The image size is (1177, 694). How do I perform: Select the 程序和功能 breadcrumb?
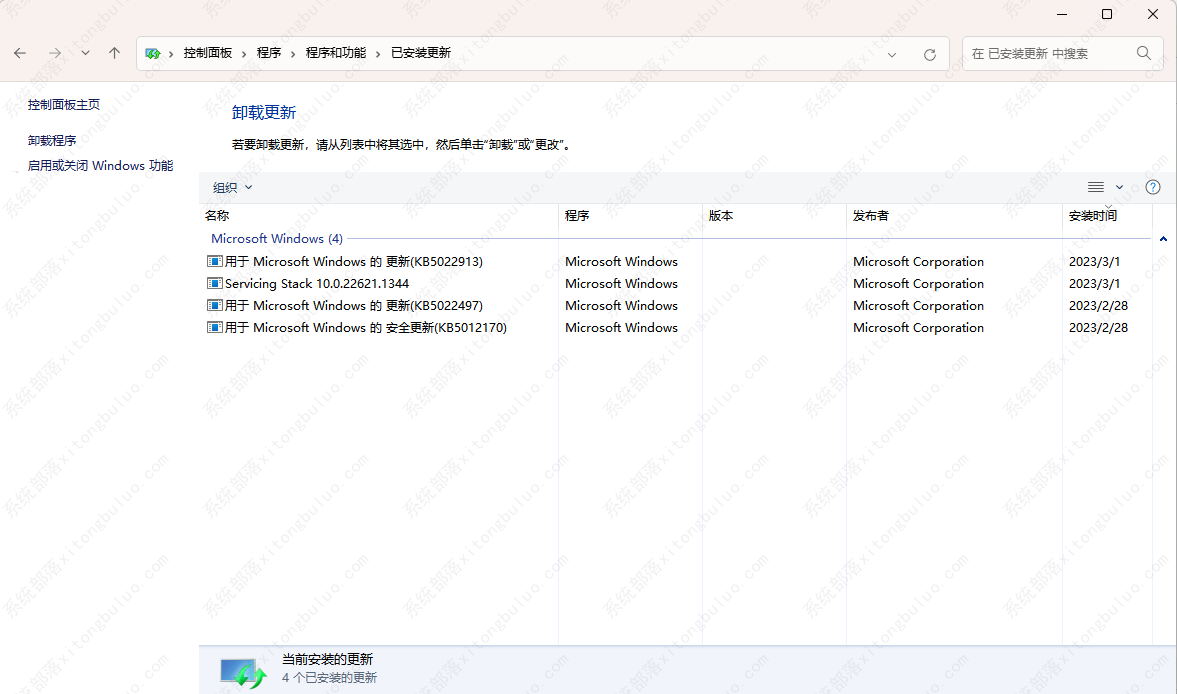336,53
